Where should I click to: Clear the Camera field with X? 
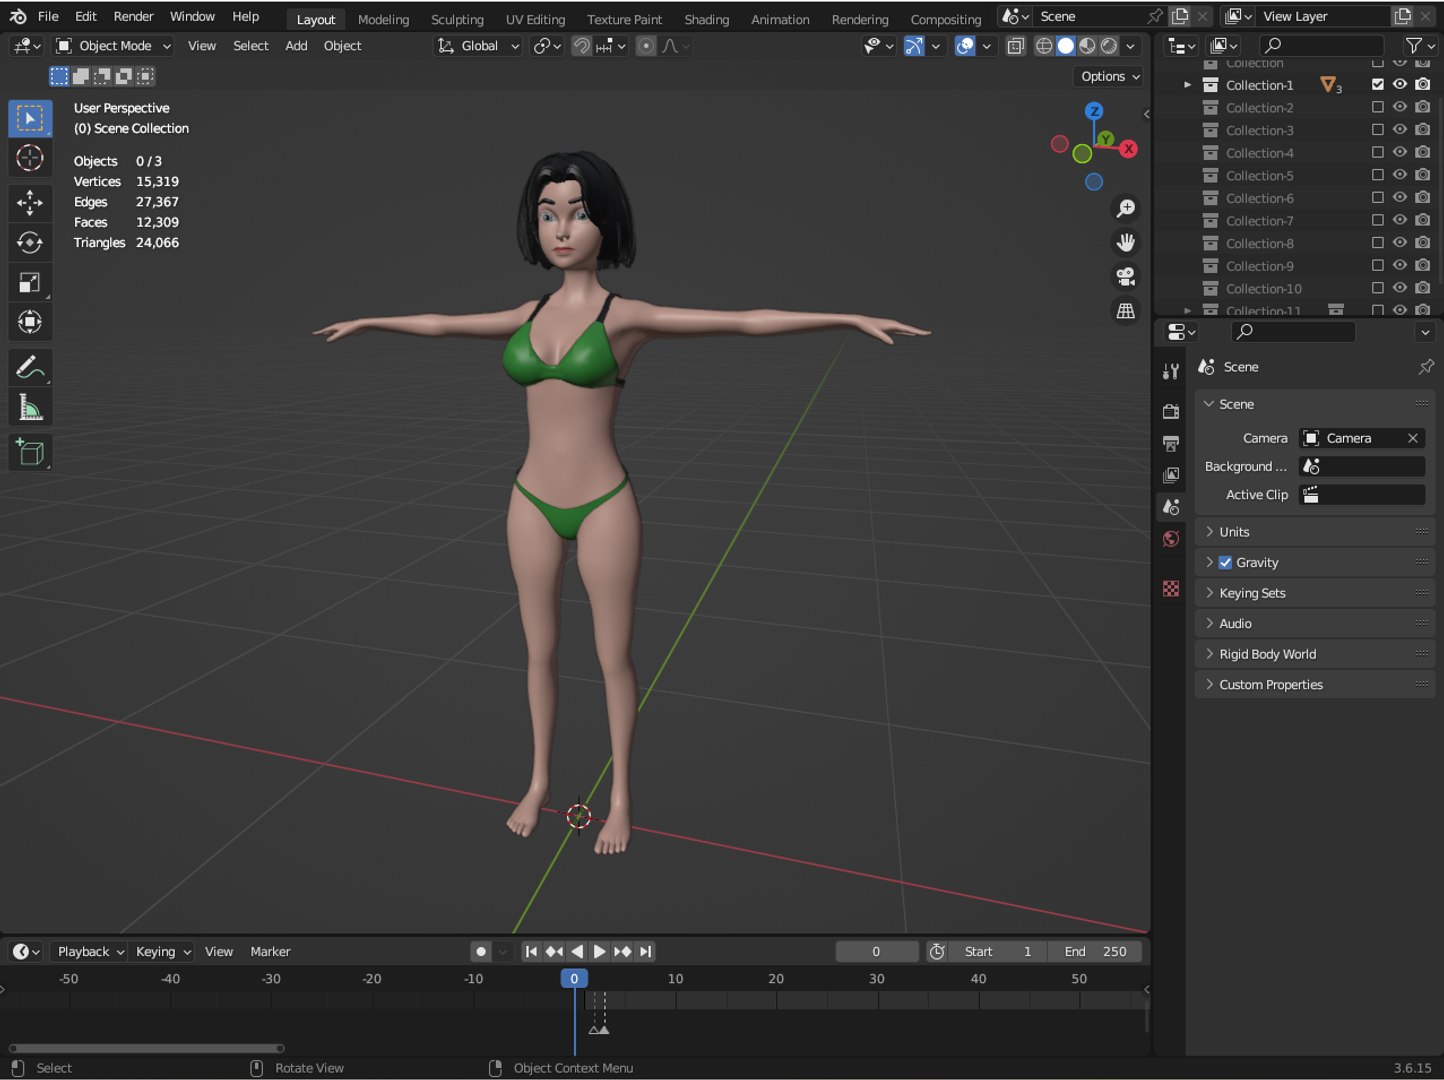click(1413, 438)
